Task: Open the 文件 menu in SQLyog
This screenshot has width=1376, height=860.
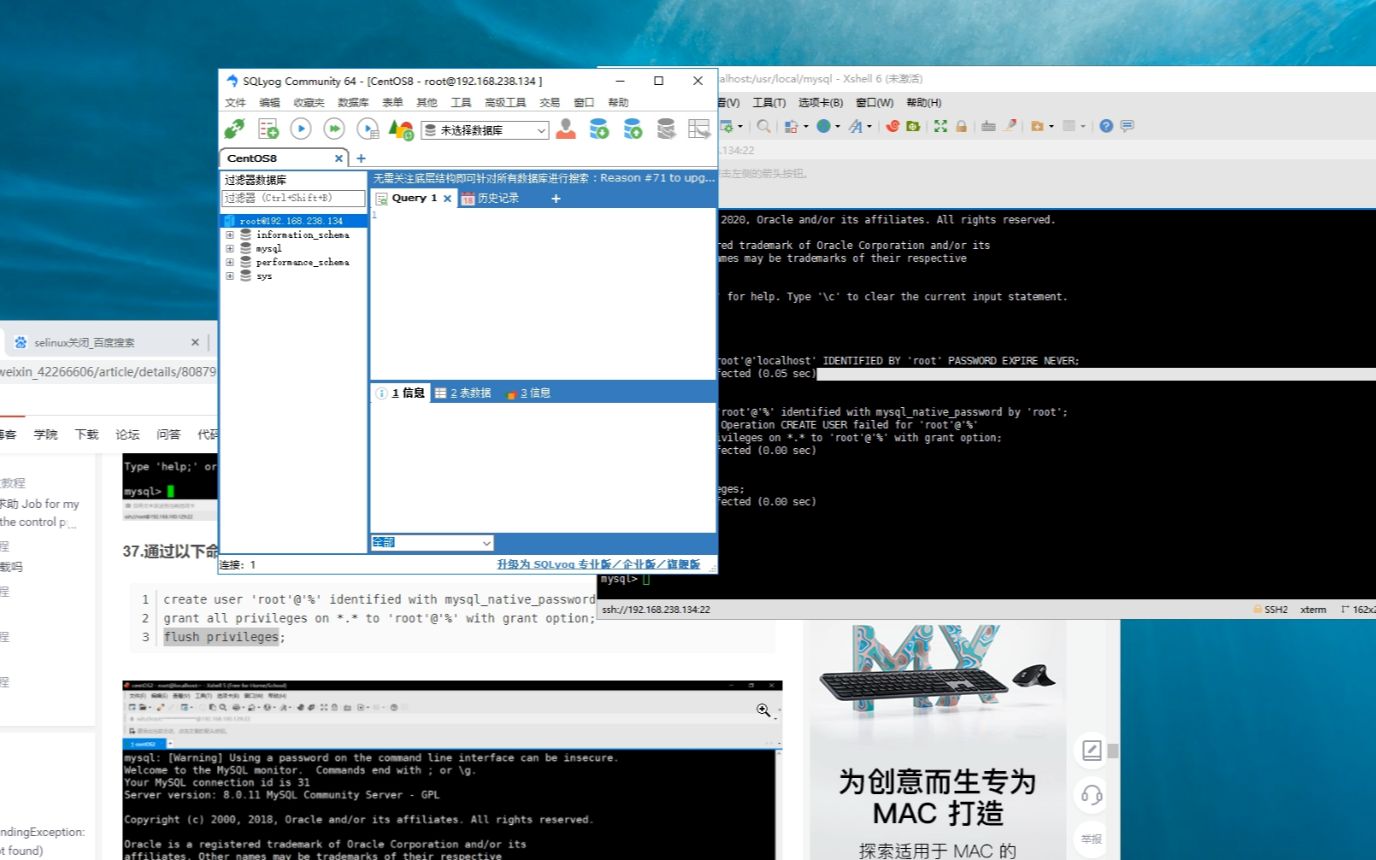Action: [x=235, y=102]
